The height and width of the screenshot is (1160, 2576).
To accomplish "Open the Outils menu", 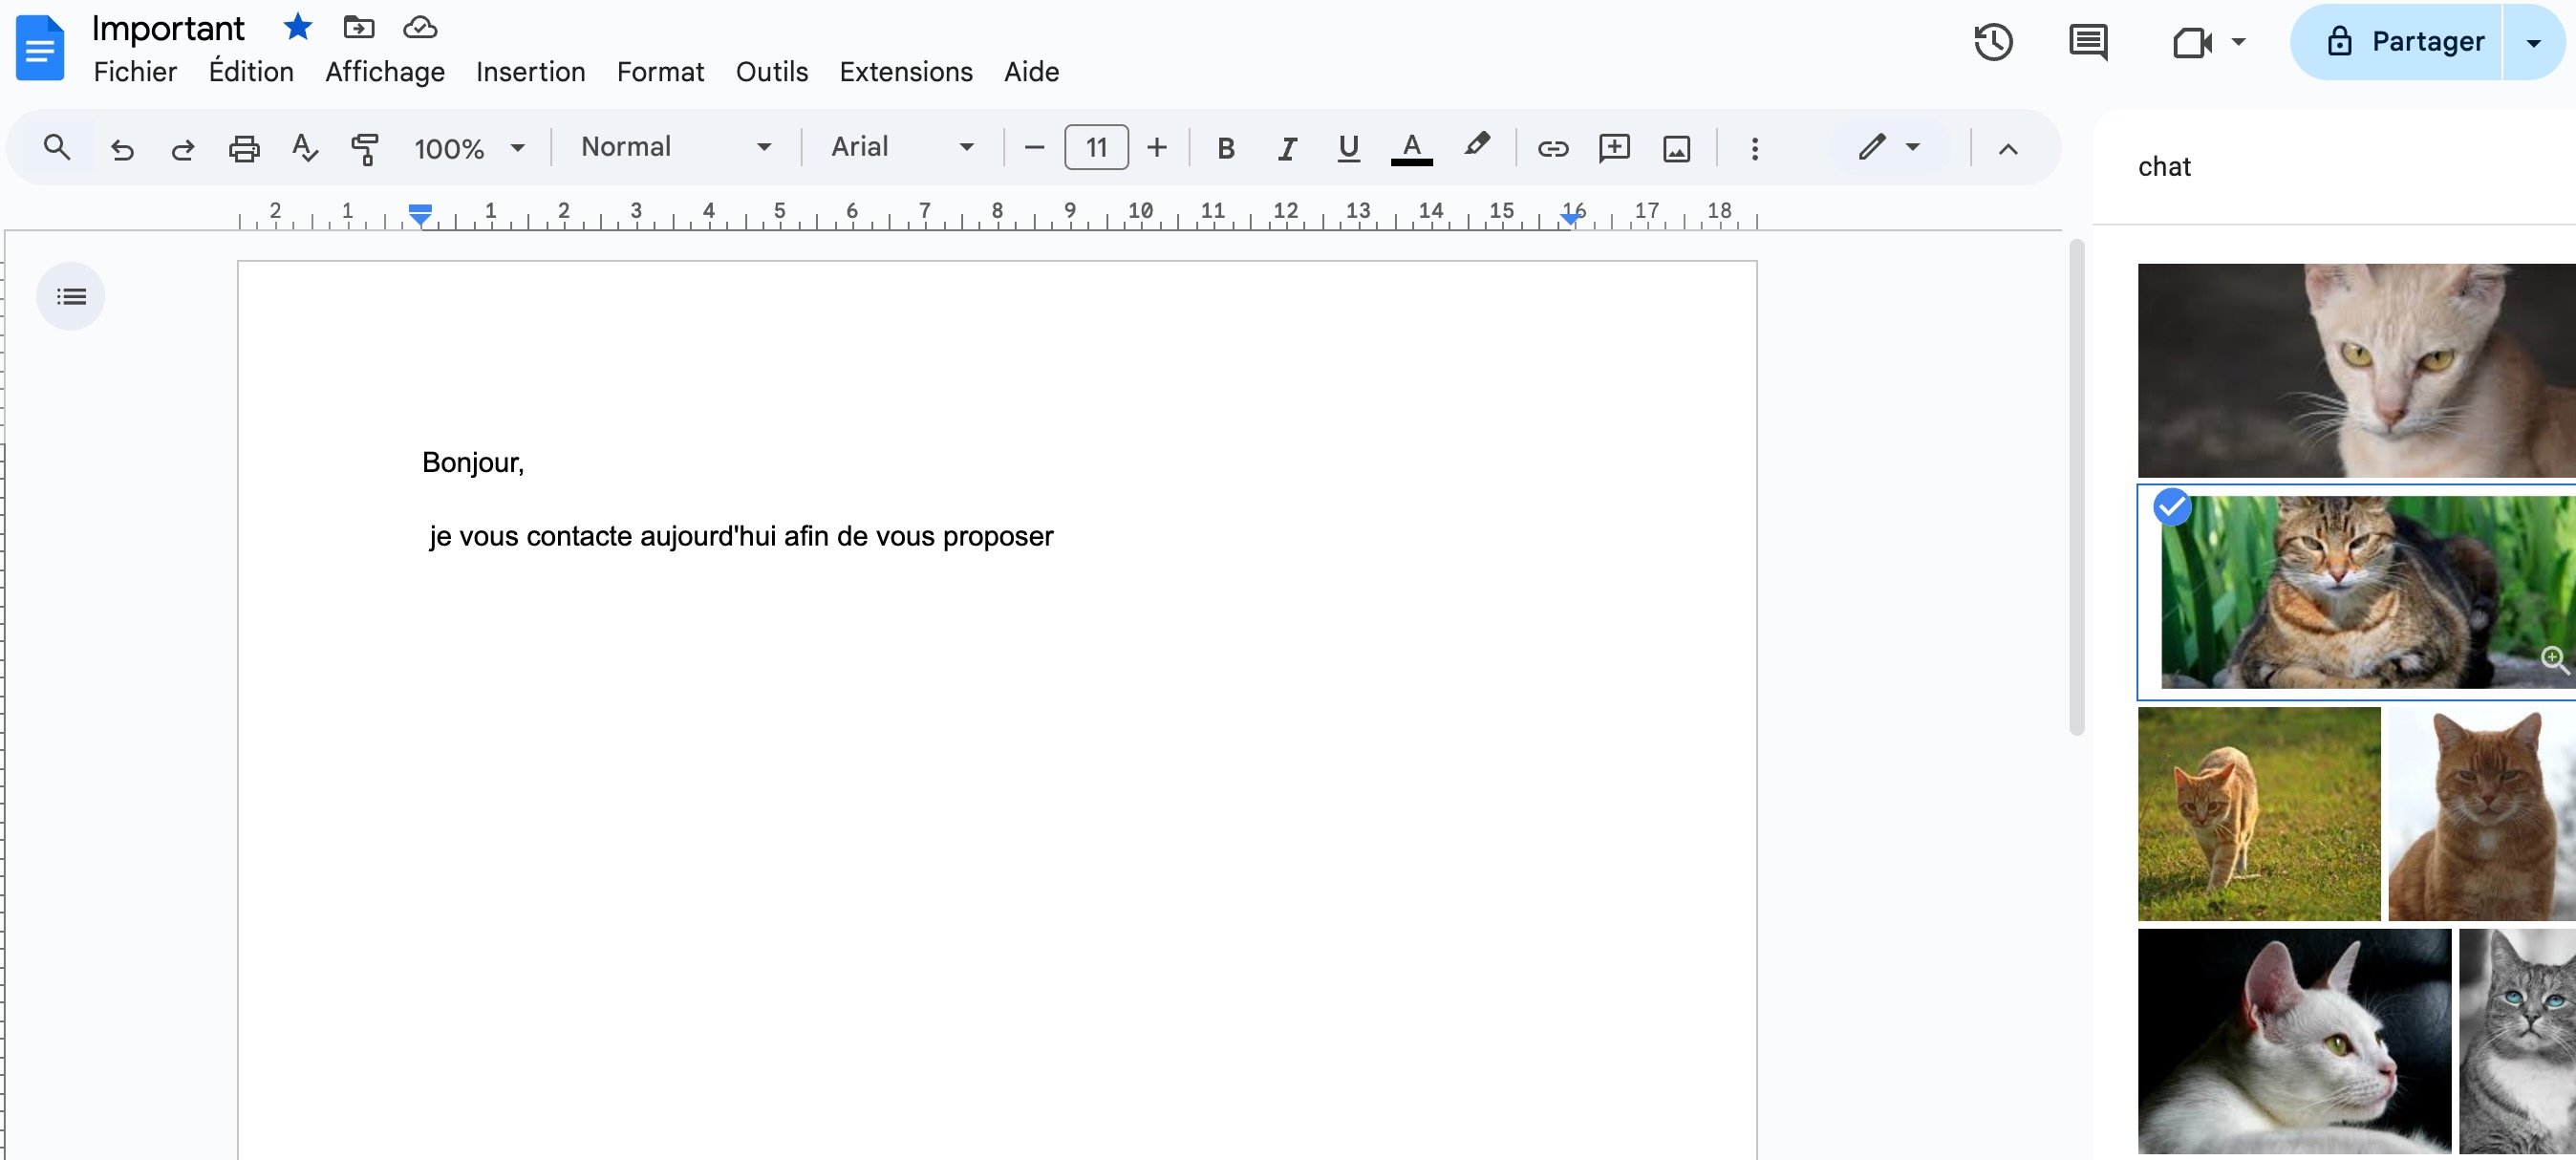I will (x=771, y=71).
